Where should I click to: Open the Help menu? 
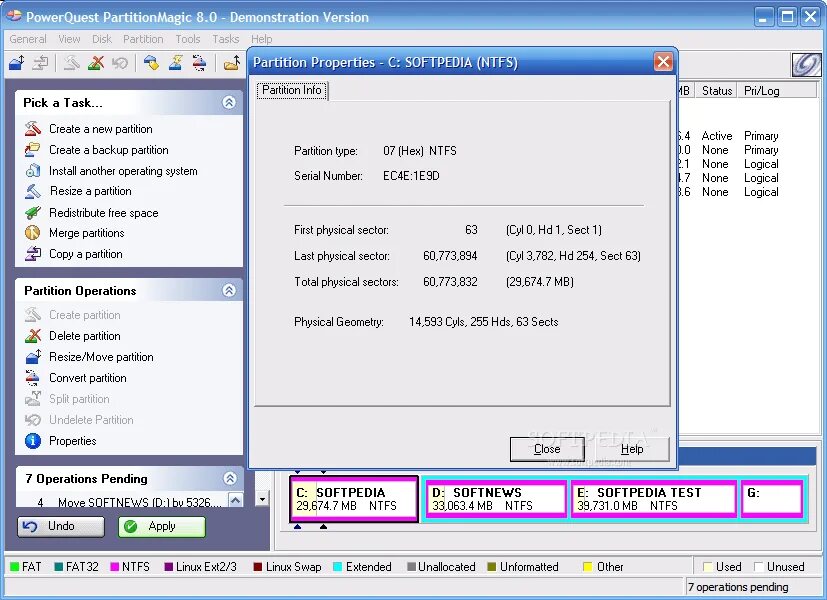pyautogui.click(x=262, y=39)
